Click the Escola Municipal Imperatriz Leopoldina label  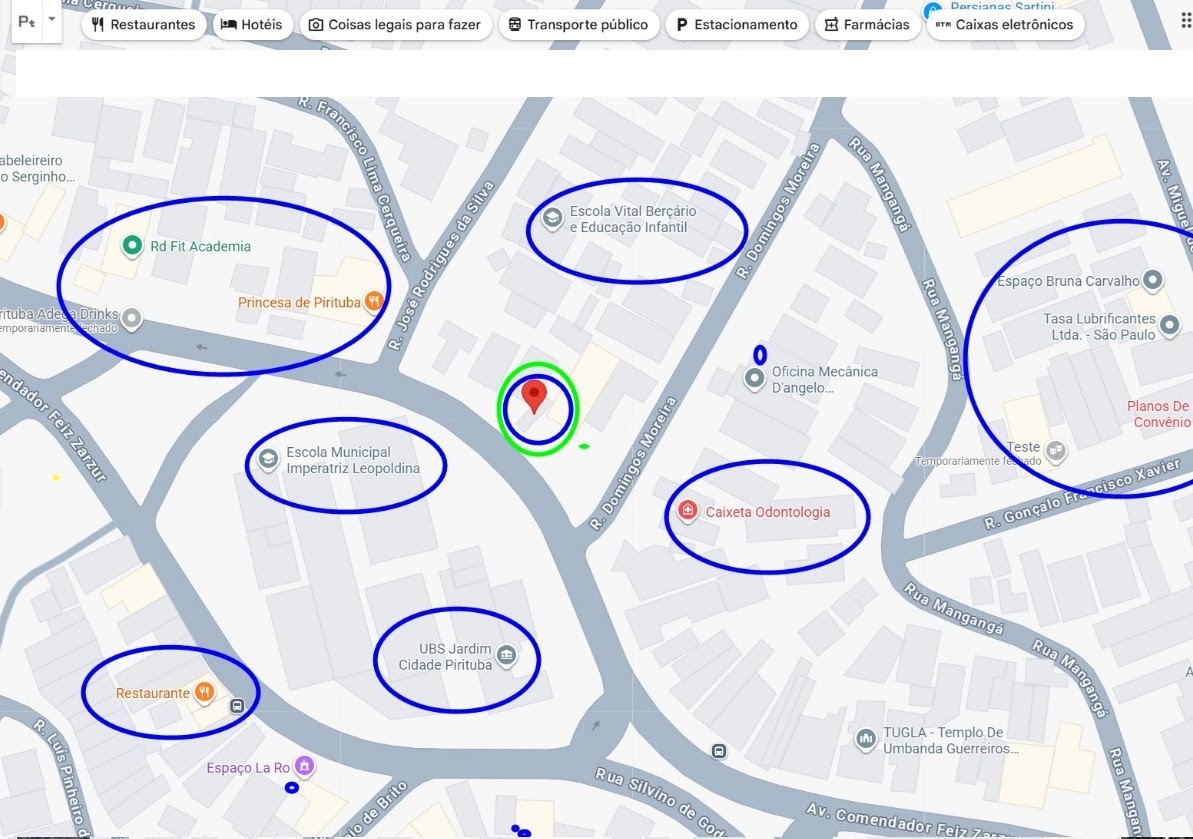(353, 460)
